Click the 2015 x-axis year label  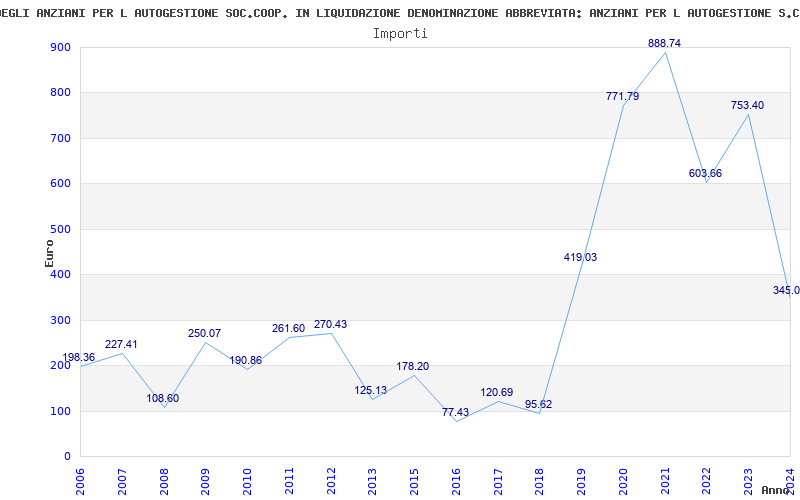[414, 482]
